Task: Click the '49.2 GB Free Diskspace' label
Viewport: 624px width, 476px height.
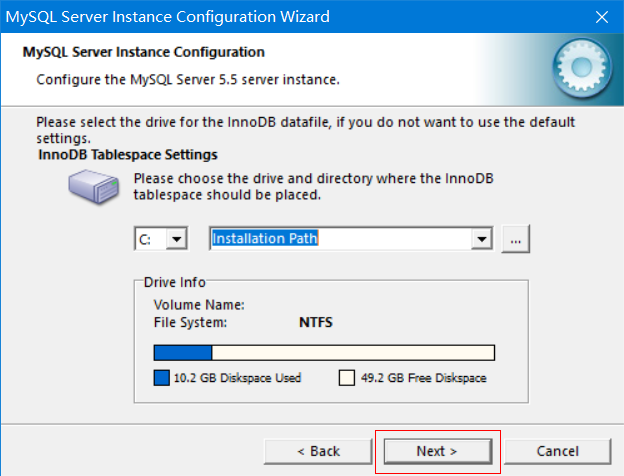Action: point(424,378)
